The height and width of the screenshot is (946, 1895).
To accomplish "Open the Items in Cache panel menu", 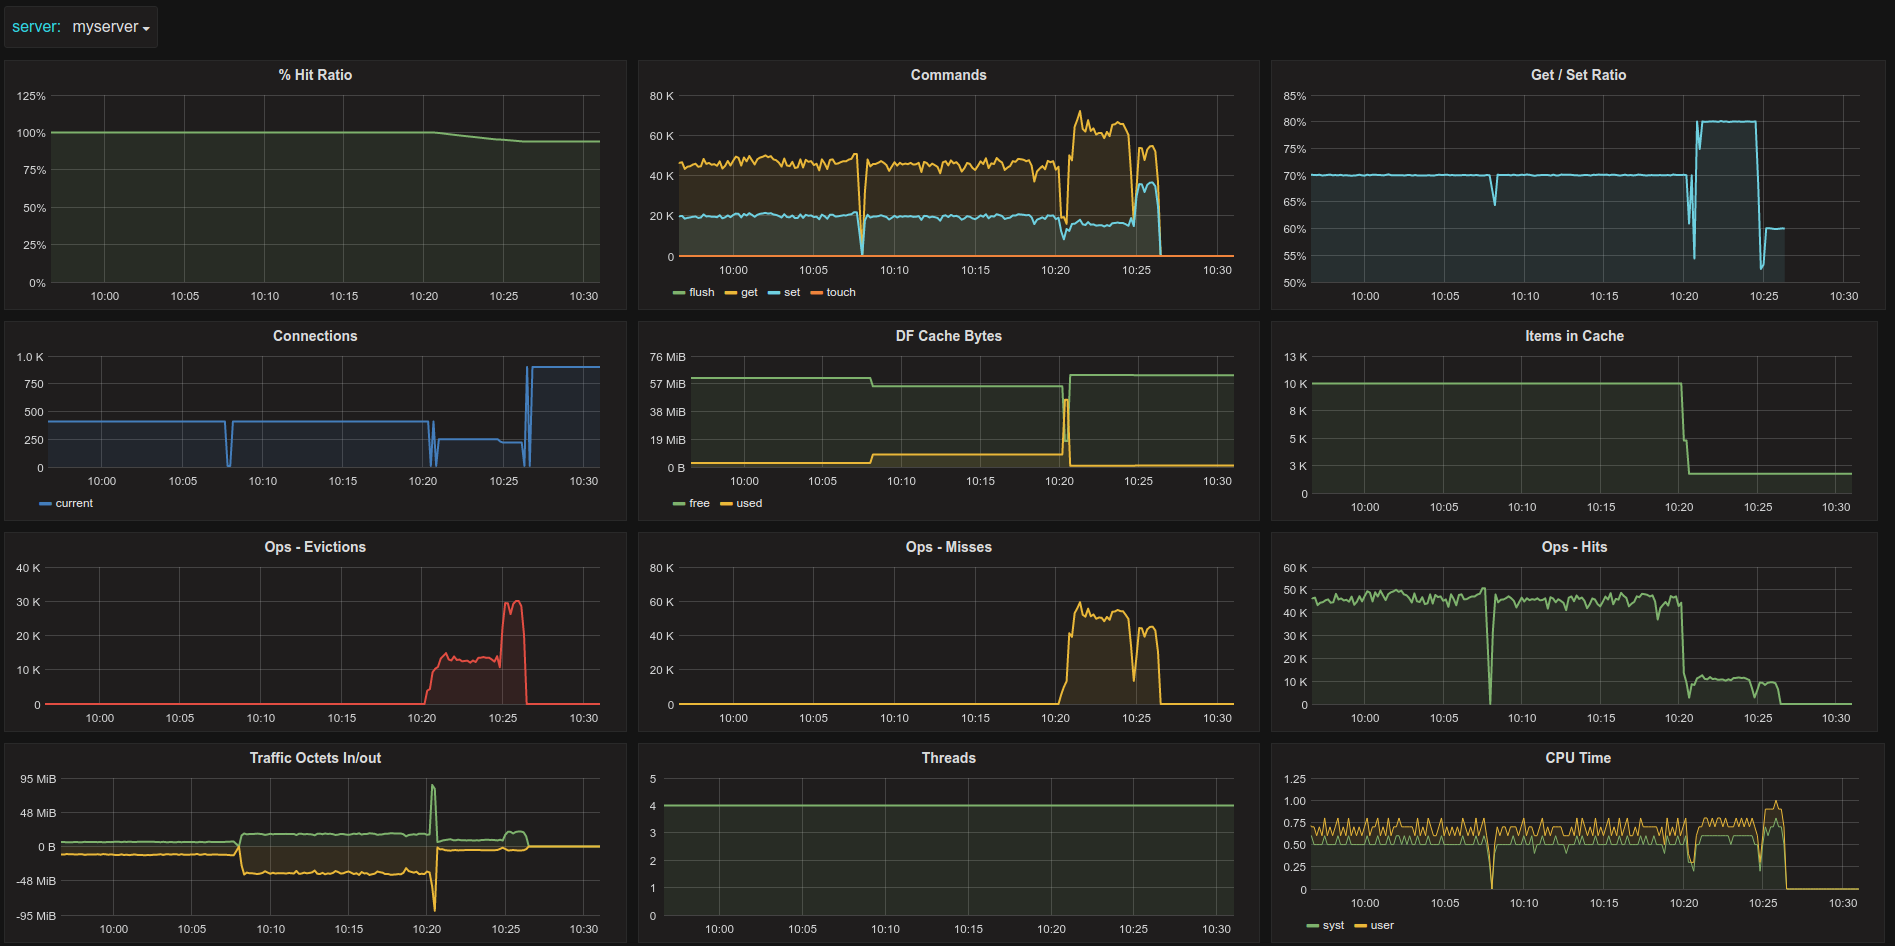I will (1574, 336).
